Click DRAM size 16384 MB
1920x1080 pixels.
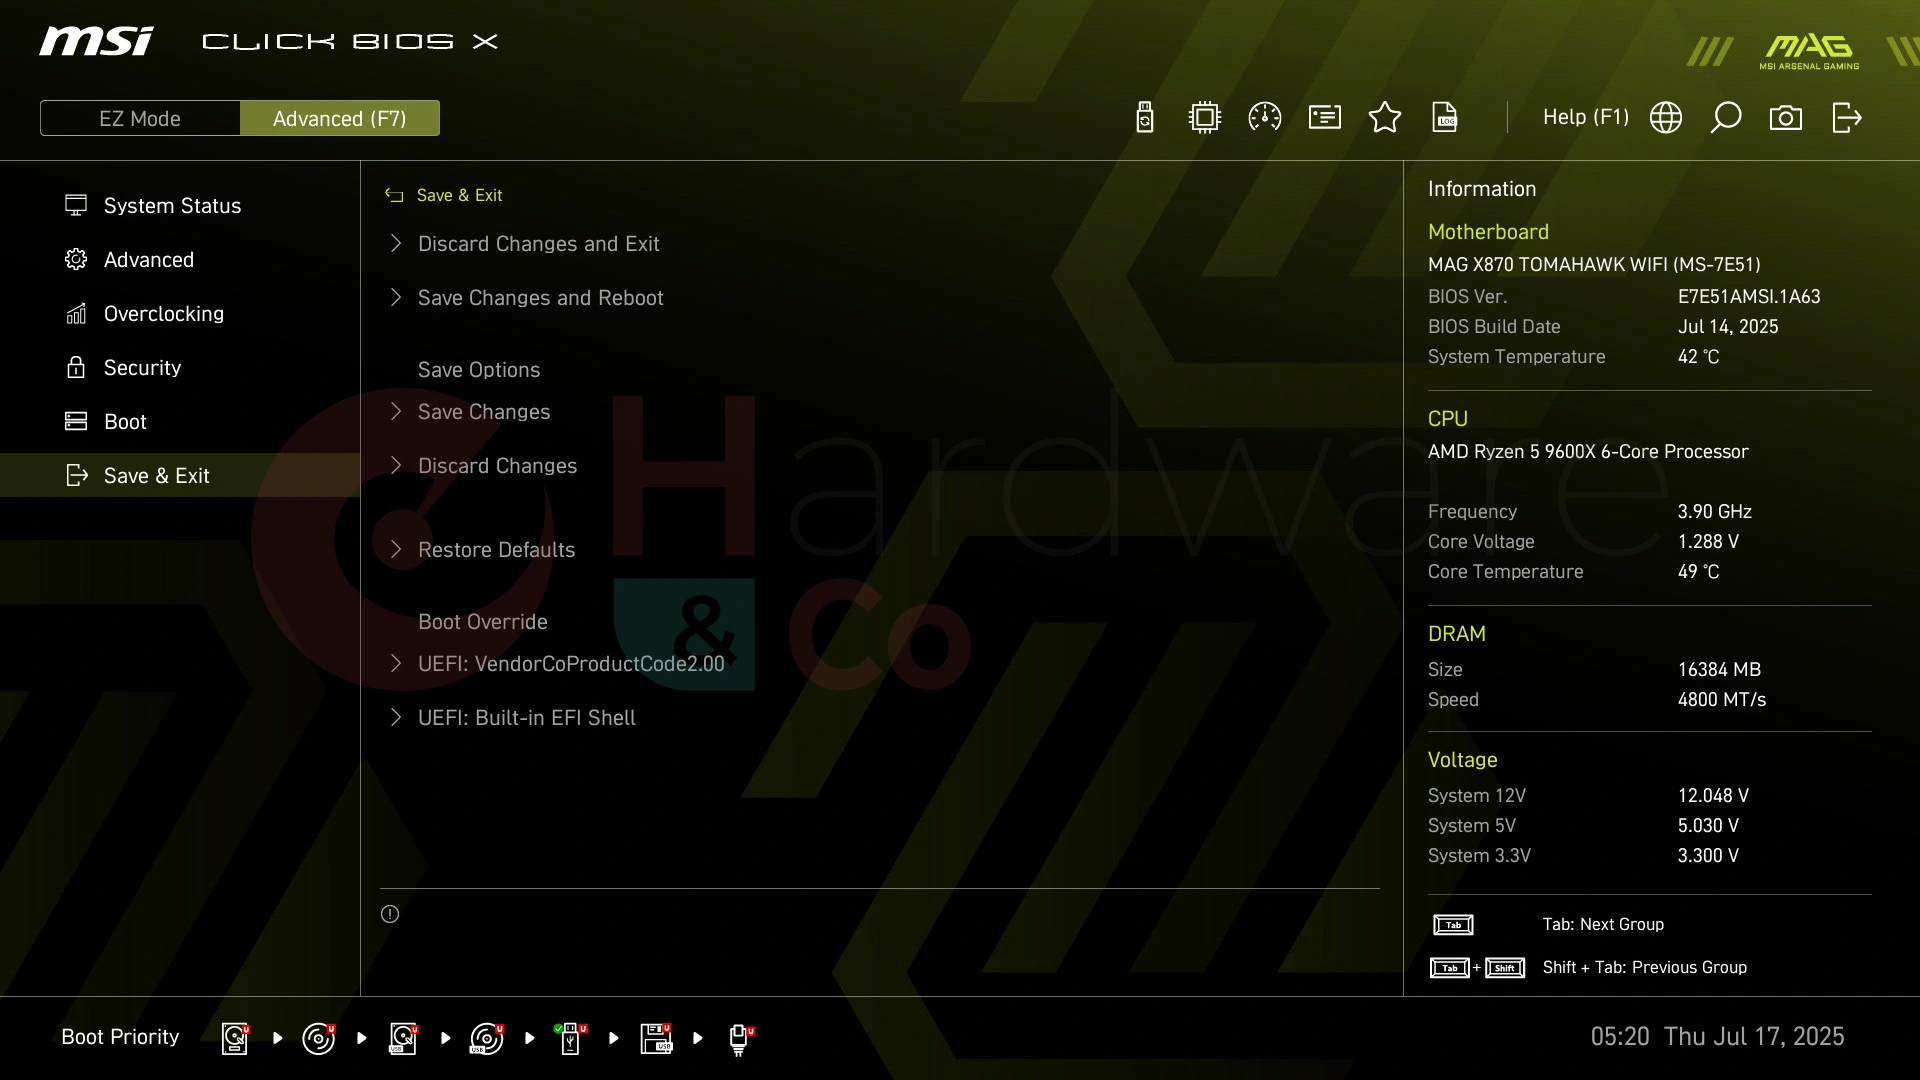1719,670
